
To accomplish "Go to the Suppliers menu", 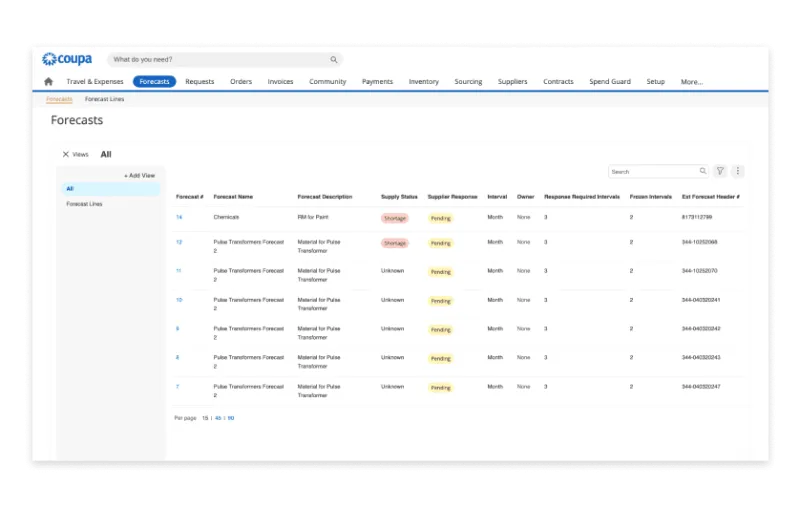I will coord(512,82).
